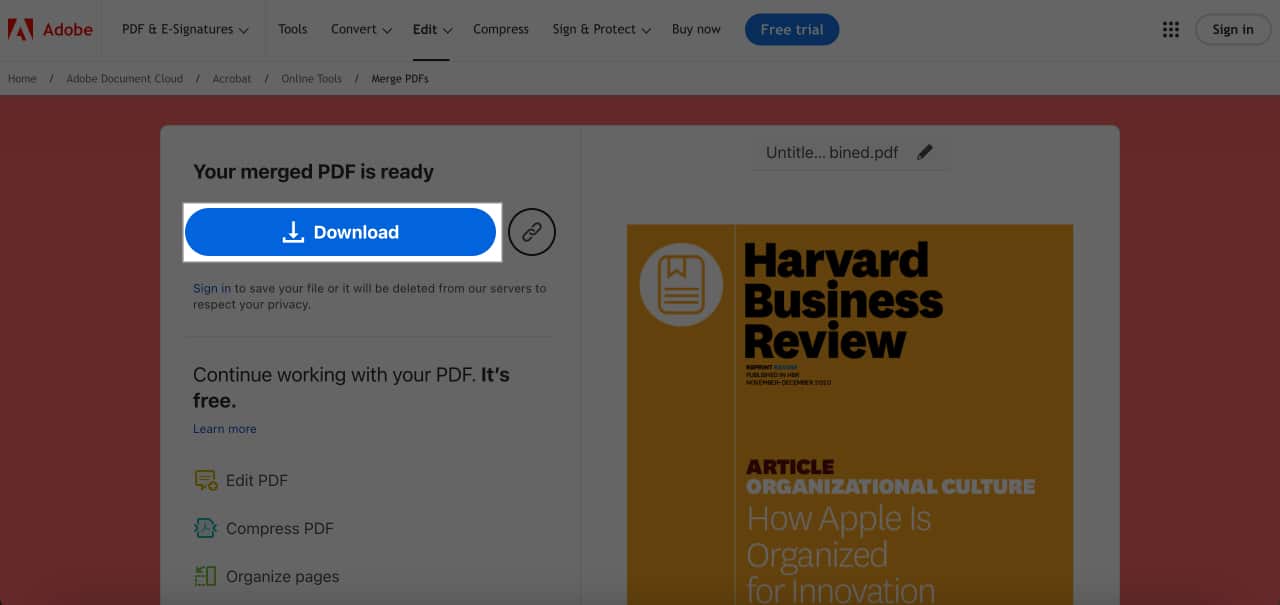
Task: Click the Edit PDF text link
Action: pyautogui.click(x=257, y=481)
